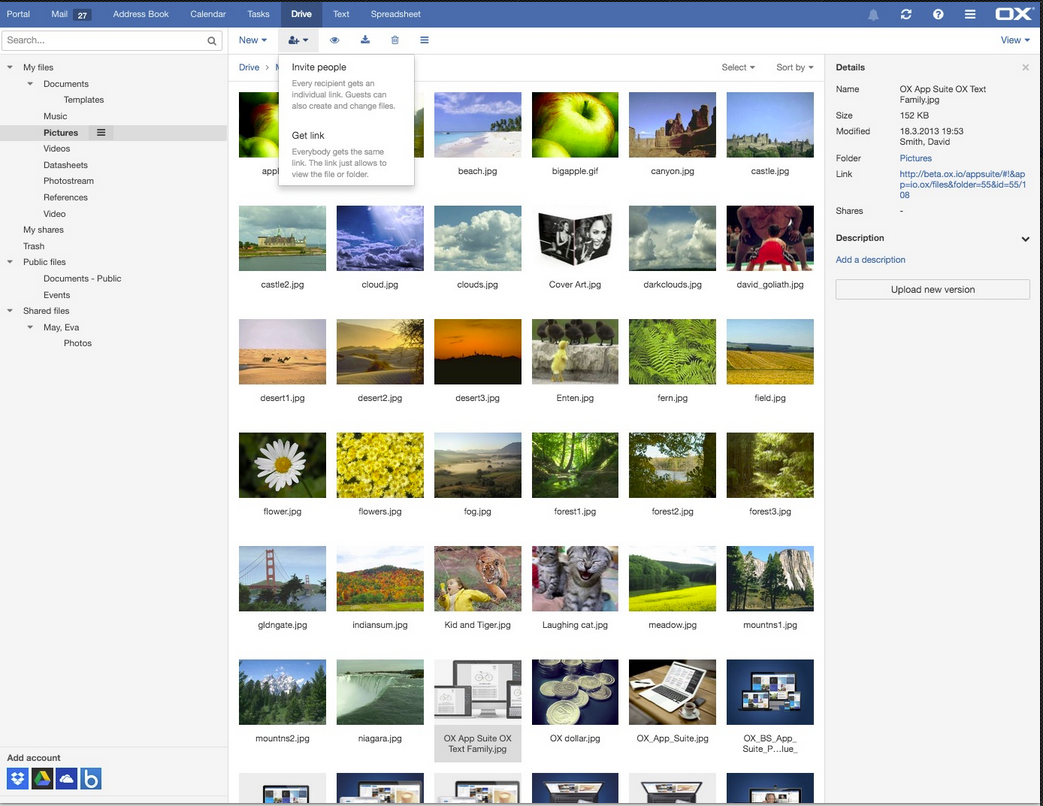Open the help question mark icon

coord(938,14)
